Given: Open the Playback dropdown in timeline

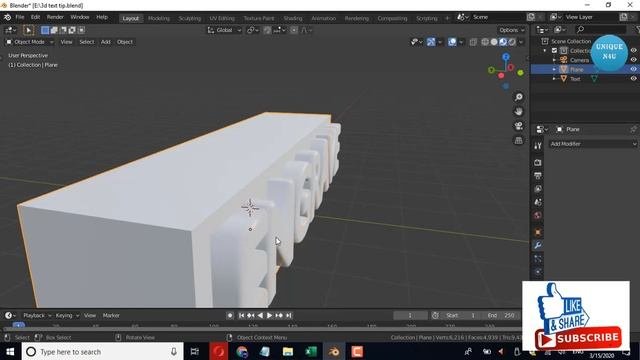Looking at the screenshot, I should [37, 316].
